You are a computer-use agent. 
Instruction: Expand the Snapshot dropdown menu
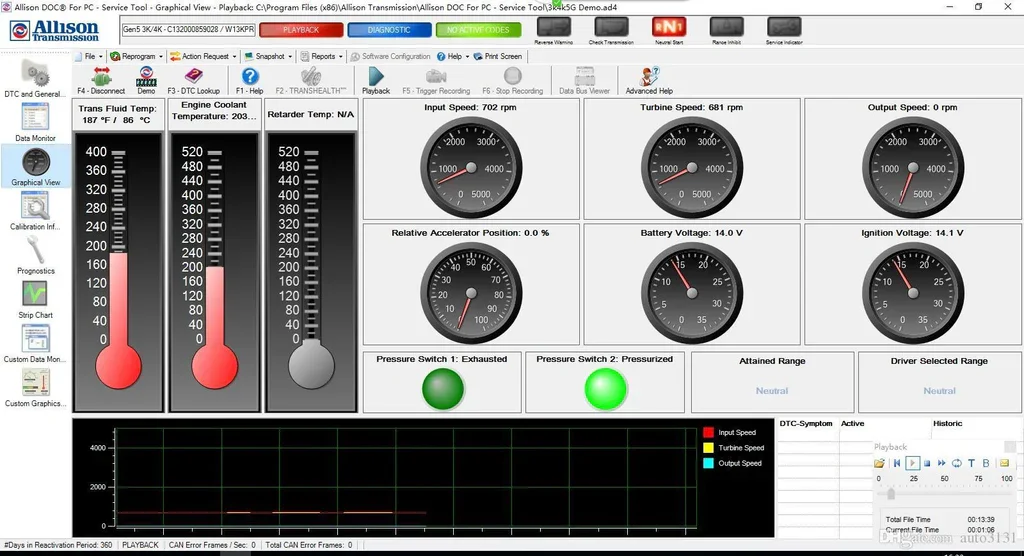tap(268, 56)
